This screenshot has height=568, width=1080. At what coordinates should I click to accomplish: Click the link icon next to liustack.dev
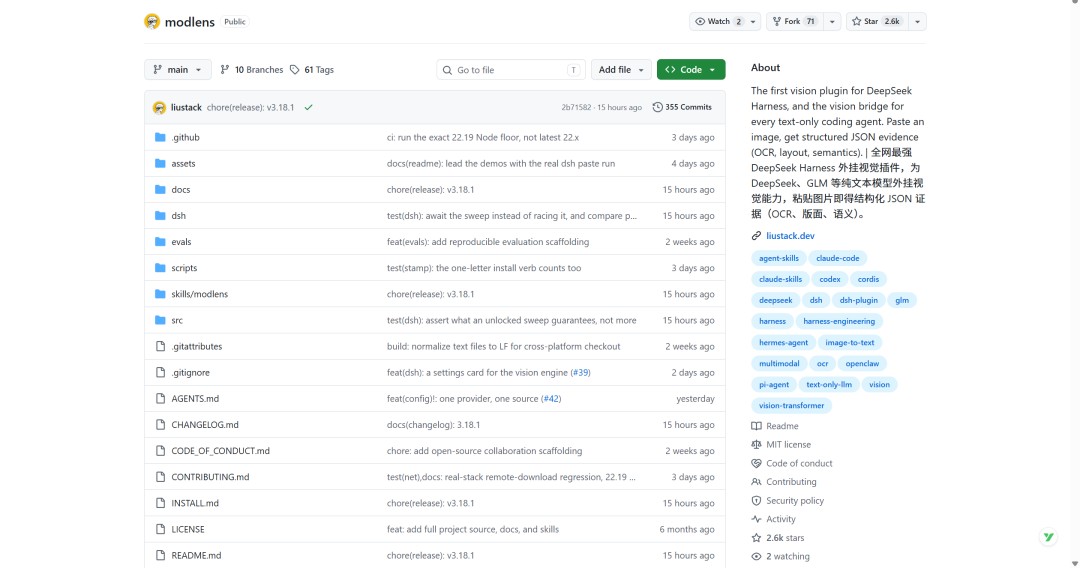tap(756, 235)
